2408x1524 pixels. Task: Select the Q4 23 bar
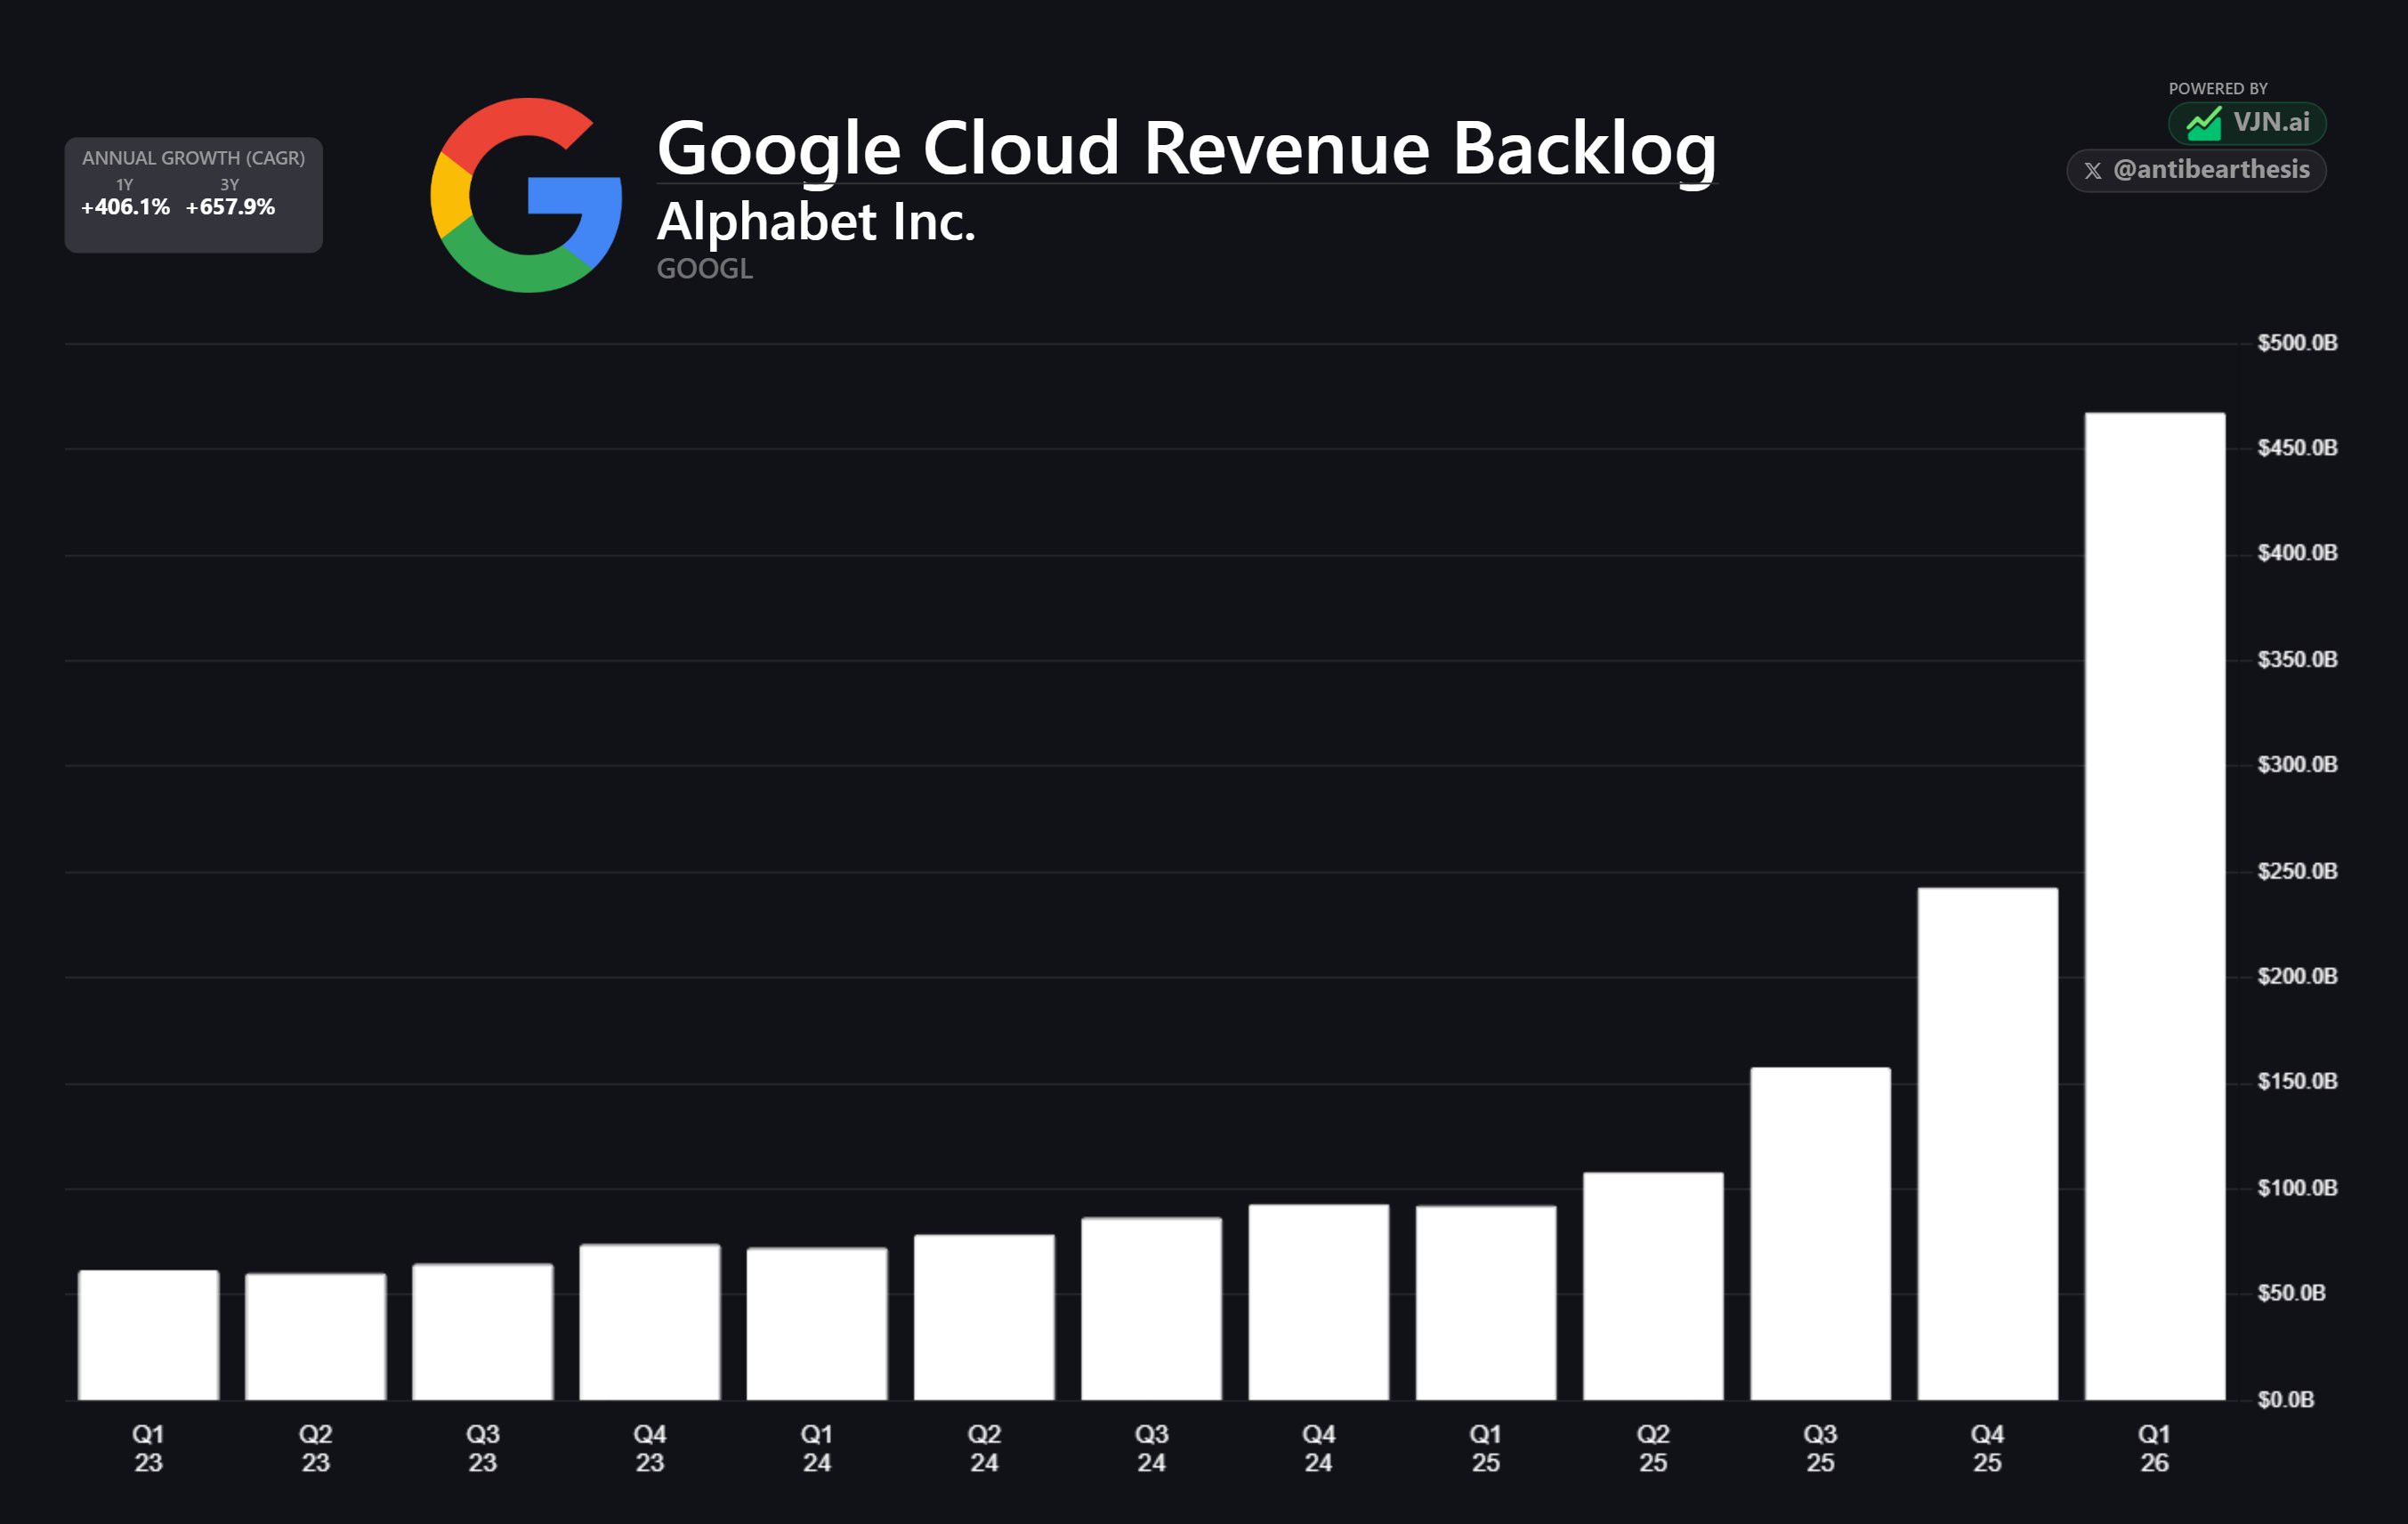650,1322
